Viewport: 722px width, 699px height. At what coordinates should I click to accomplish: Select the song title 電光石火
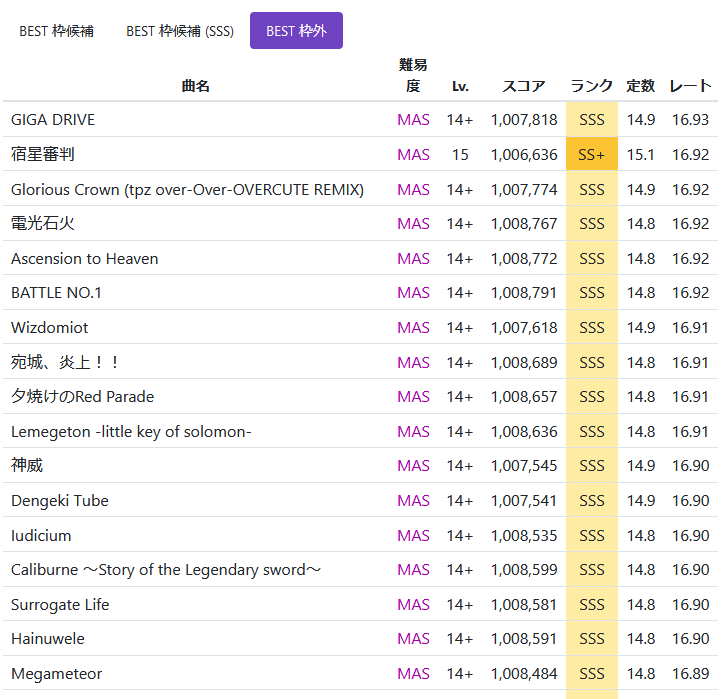click(43, 223)
